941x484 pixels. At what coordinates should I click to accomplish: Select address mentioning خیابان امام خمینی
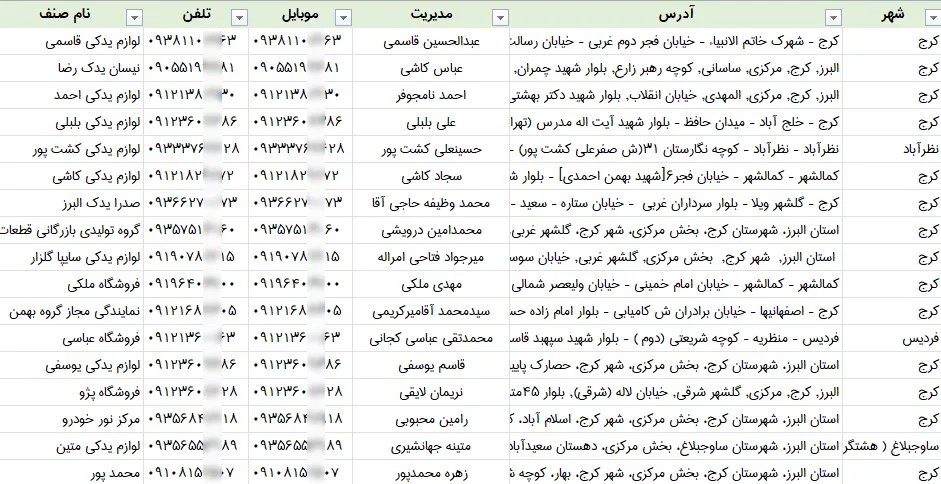point(676,285)
